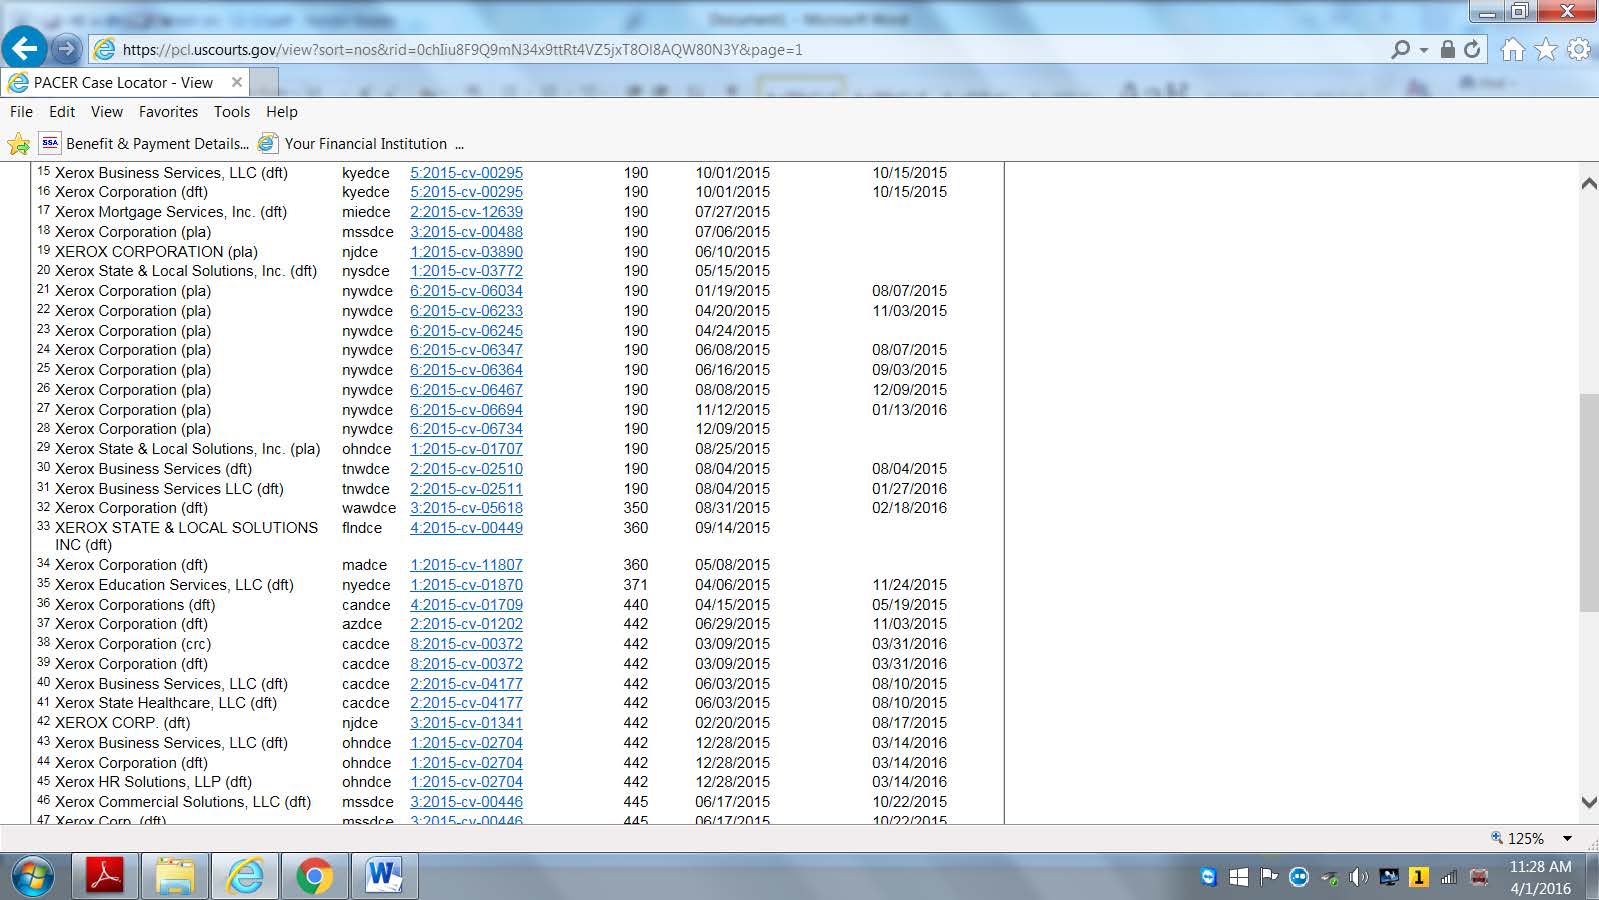Click the taskbar clock showing 11:28 AM
1599x900 pixels.
tap(1541, 877)
